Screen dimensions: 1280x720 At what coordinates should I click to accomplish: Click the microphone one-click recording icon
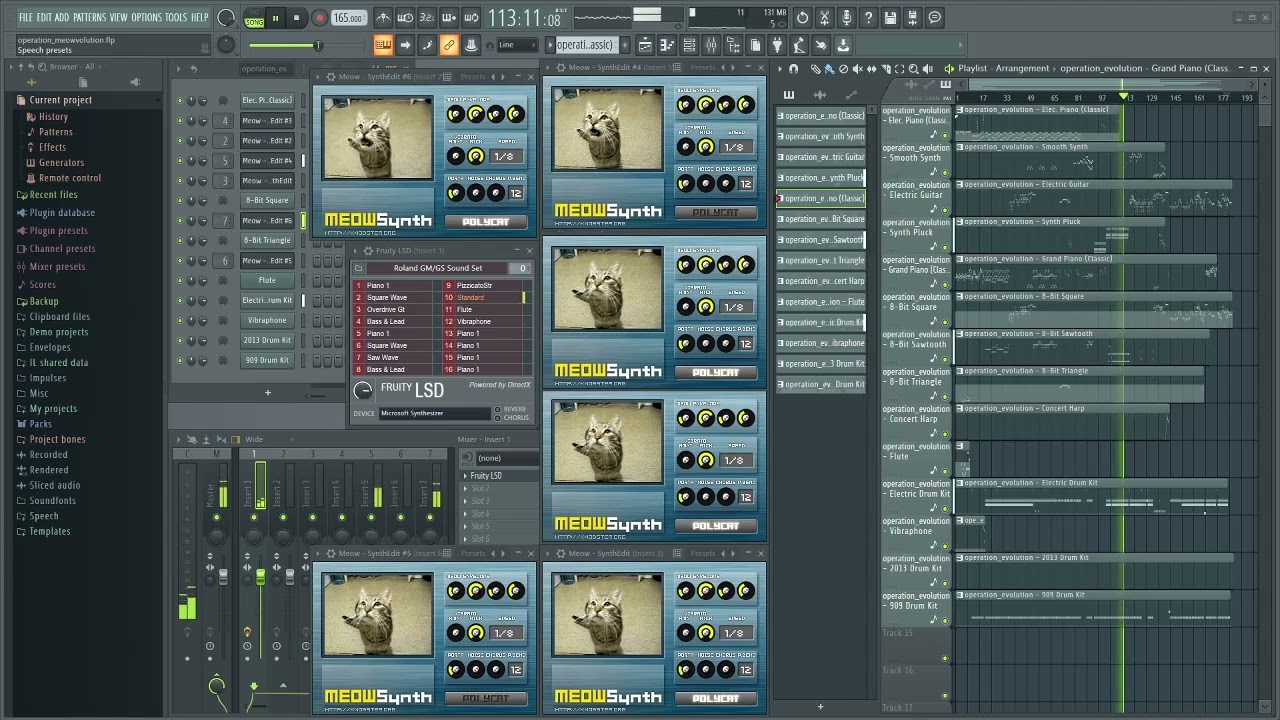(x=846, y=17)
